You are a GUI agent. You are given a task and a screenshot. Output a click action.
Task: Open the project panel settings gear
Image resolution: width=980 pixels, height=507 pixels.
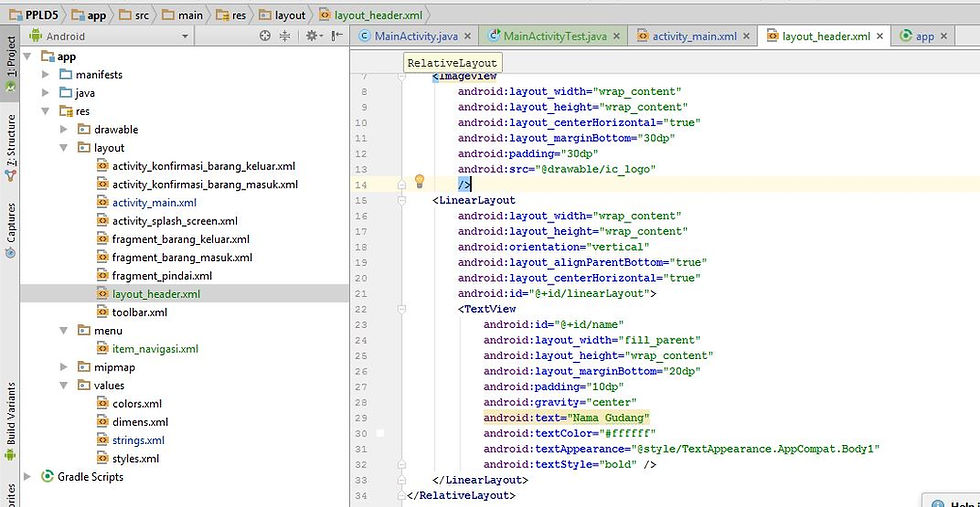click(312, 36)
